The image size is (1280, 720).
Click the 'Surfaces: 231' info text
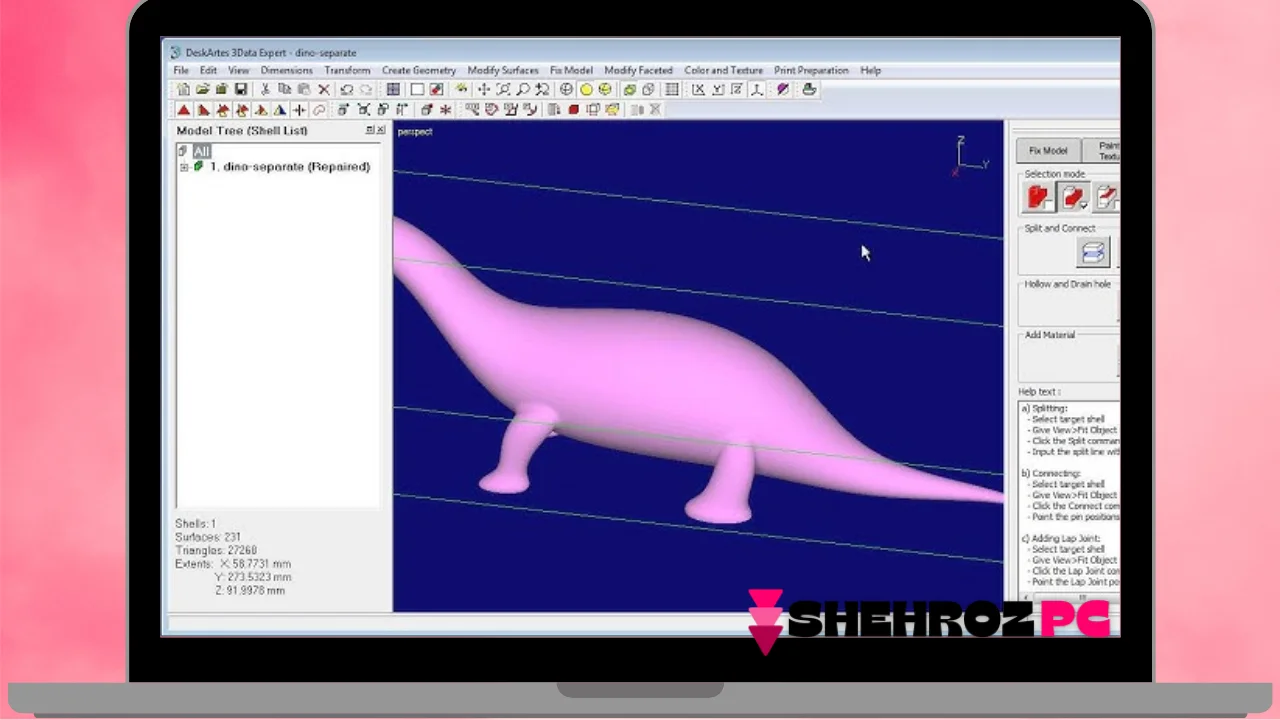pyautogui.click(x=208, y=537)
